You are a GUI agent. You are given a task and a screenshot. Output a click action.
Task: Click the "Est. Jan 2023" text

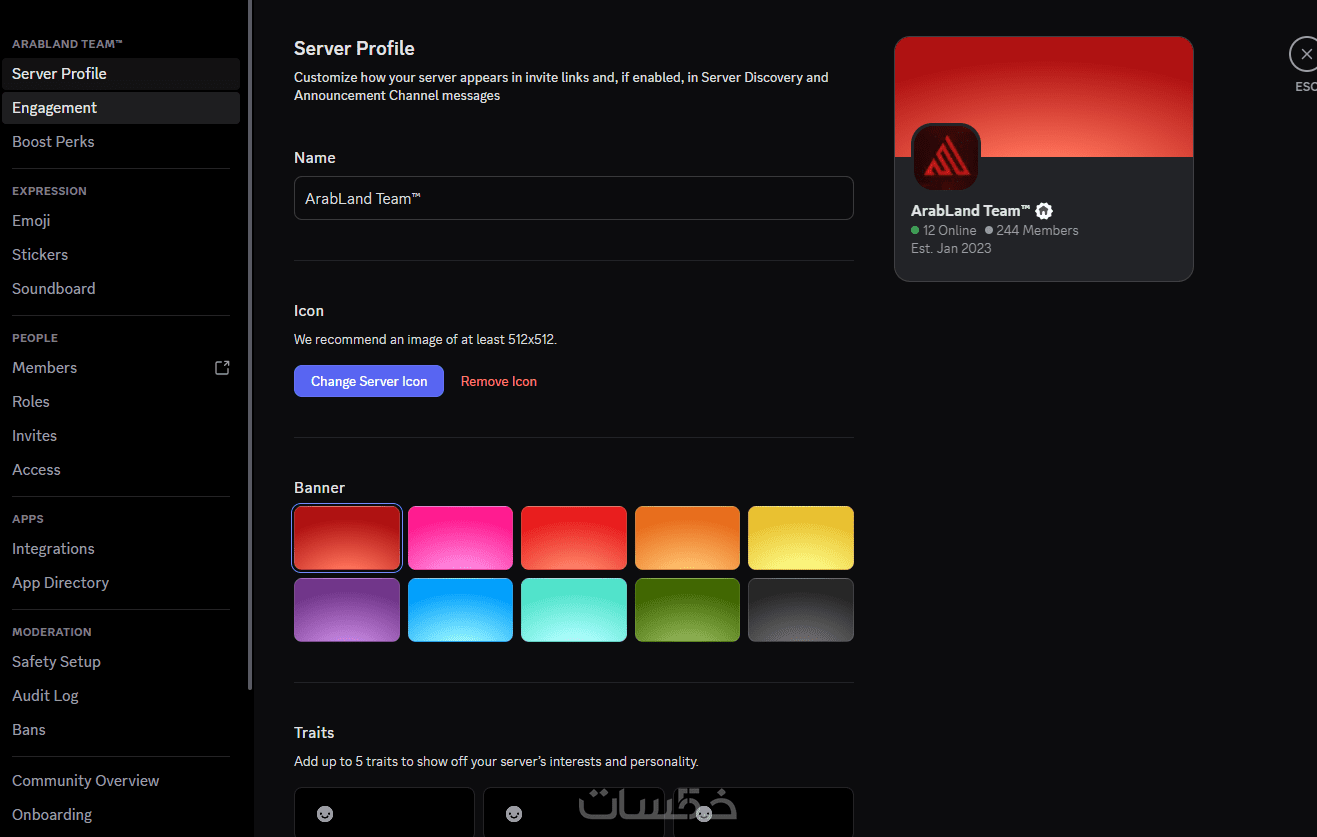pos(951,248)
